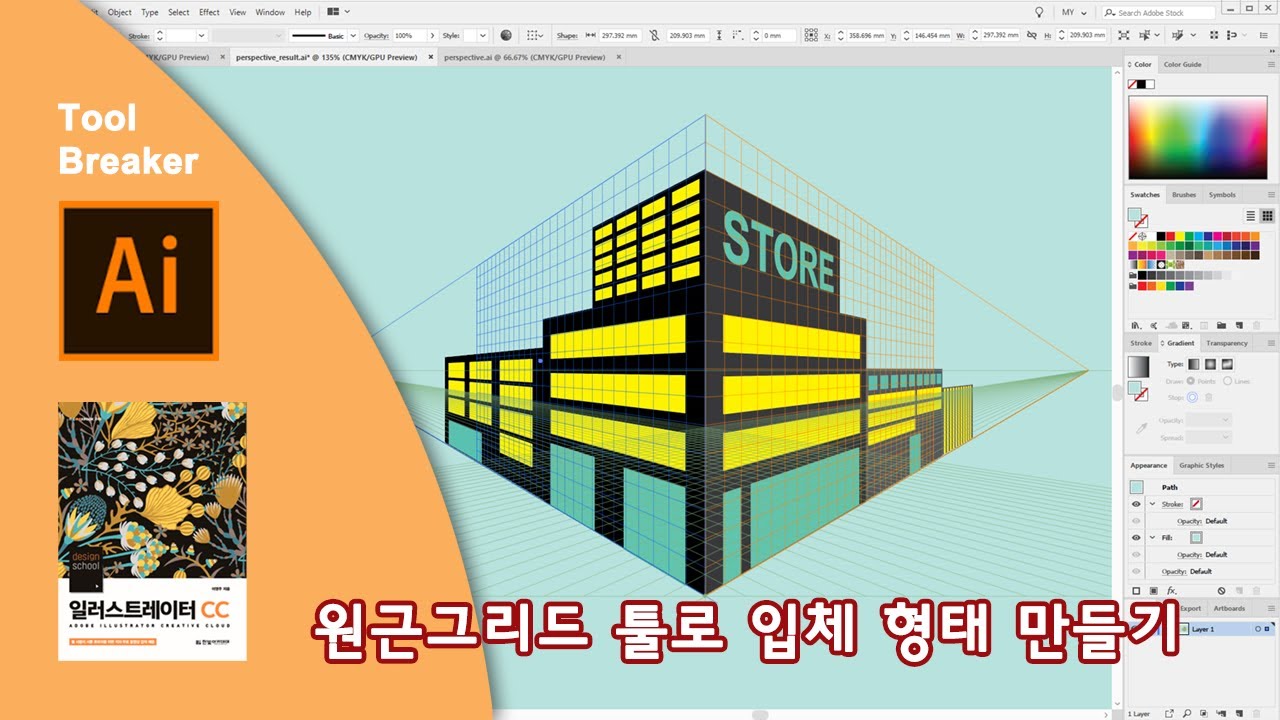
Task: Collapse the Fill attribute row
Action: tap(1152, 537)
